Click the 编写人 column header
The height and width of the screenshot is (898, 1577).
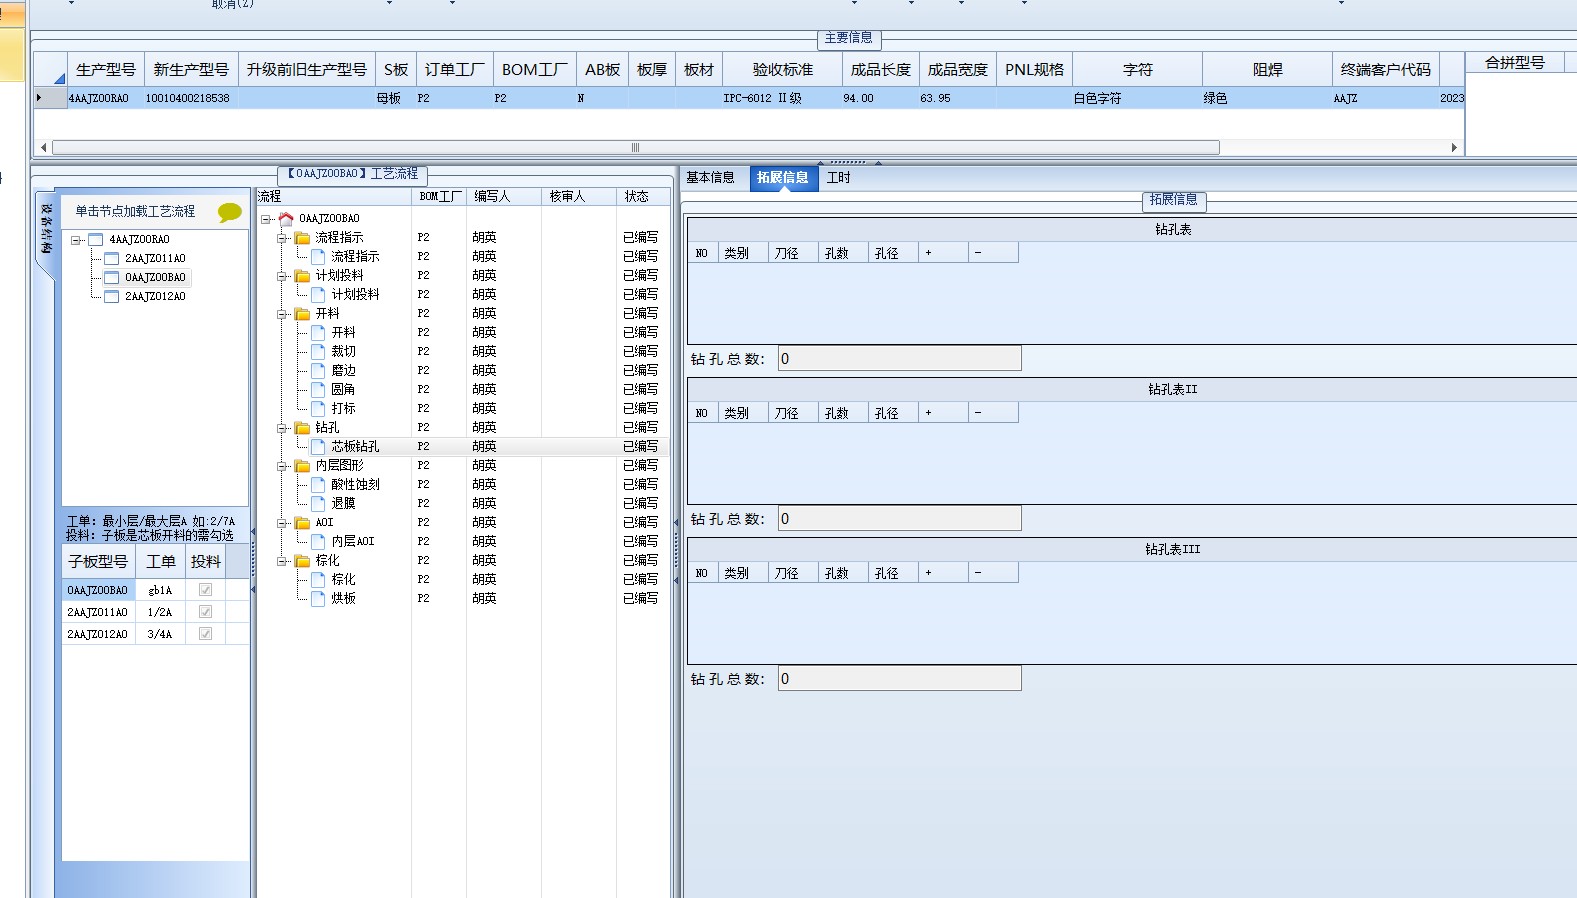click(503, 197)
